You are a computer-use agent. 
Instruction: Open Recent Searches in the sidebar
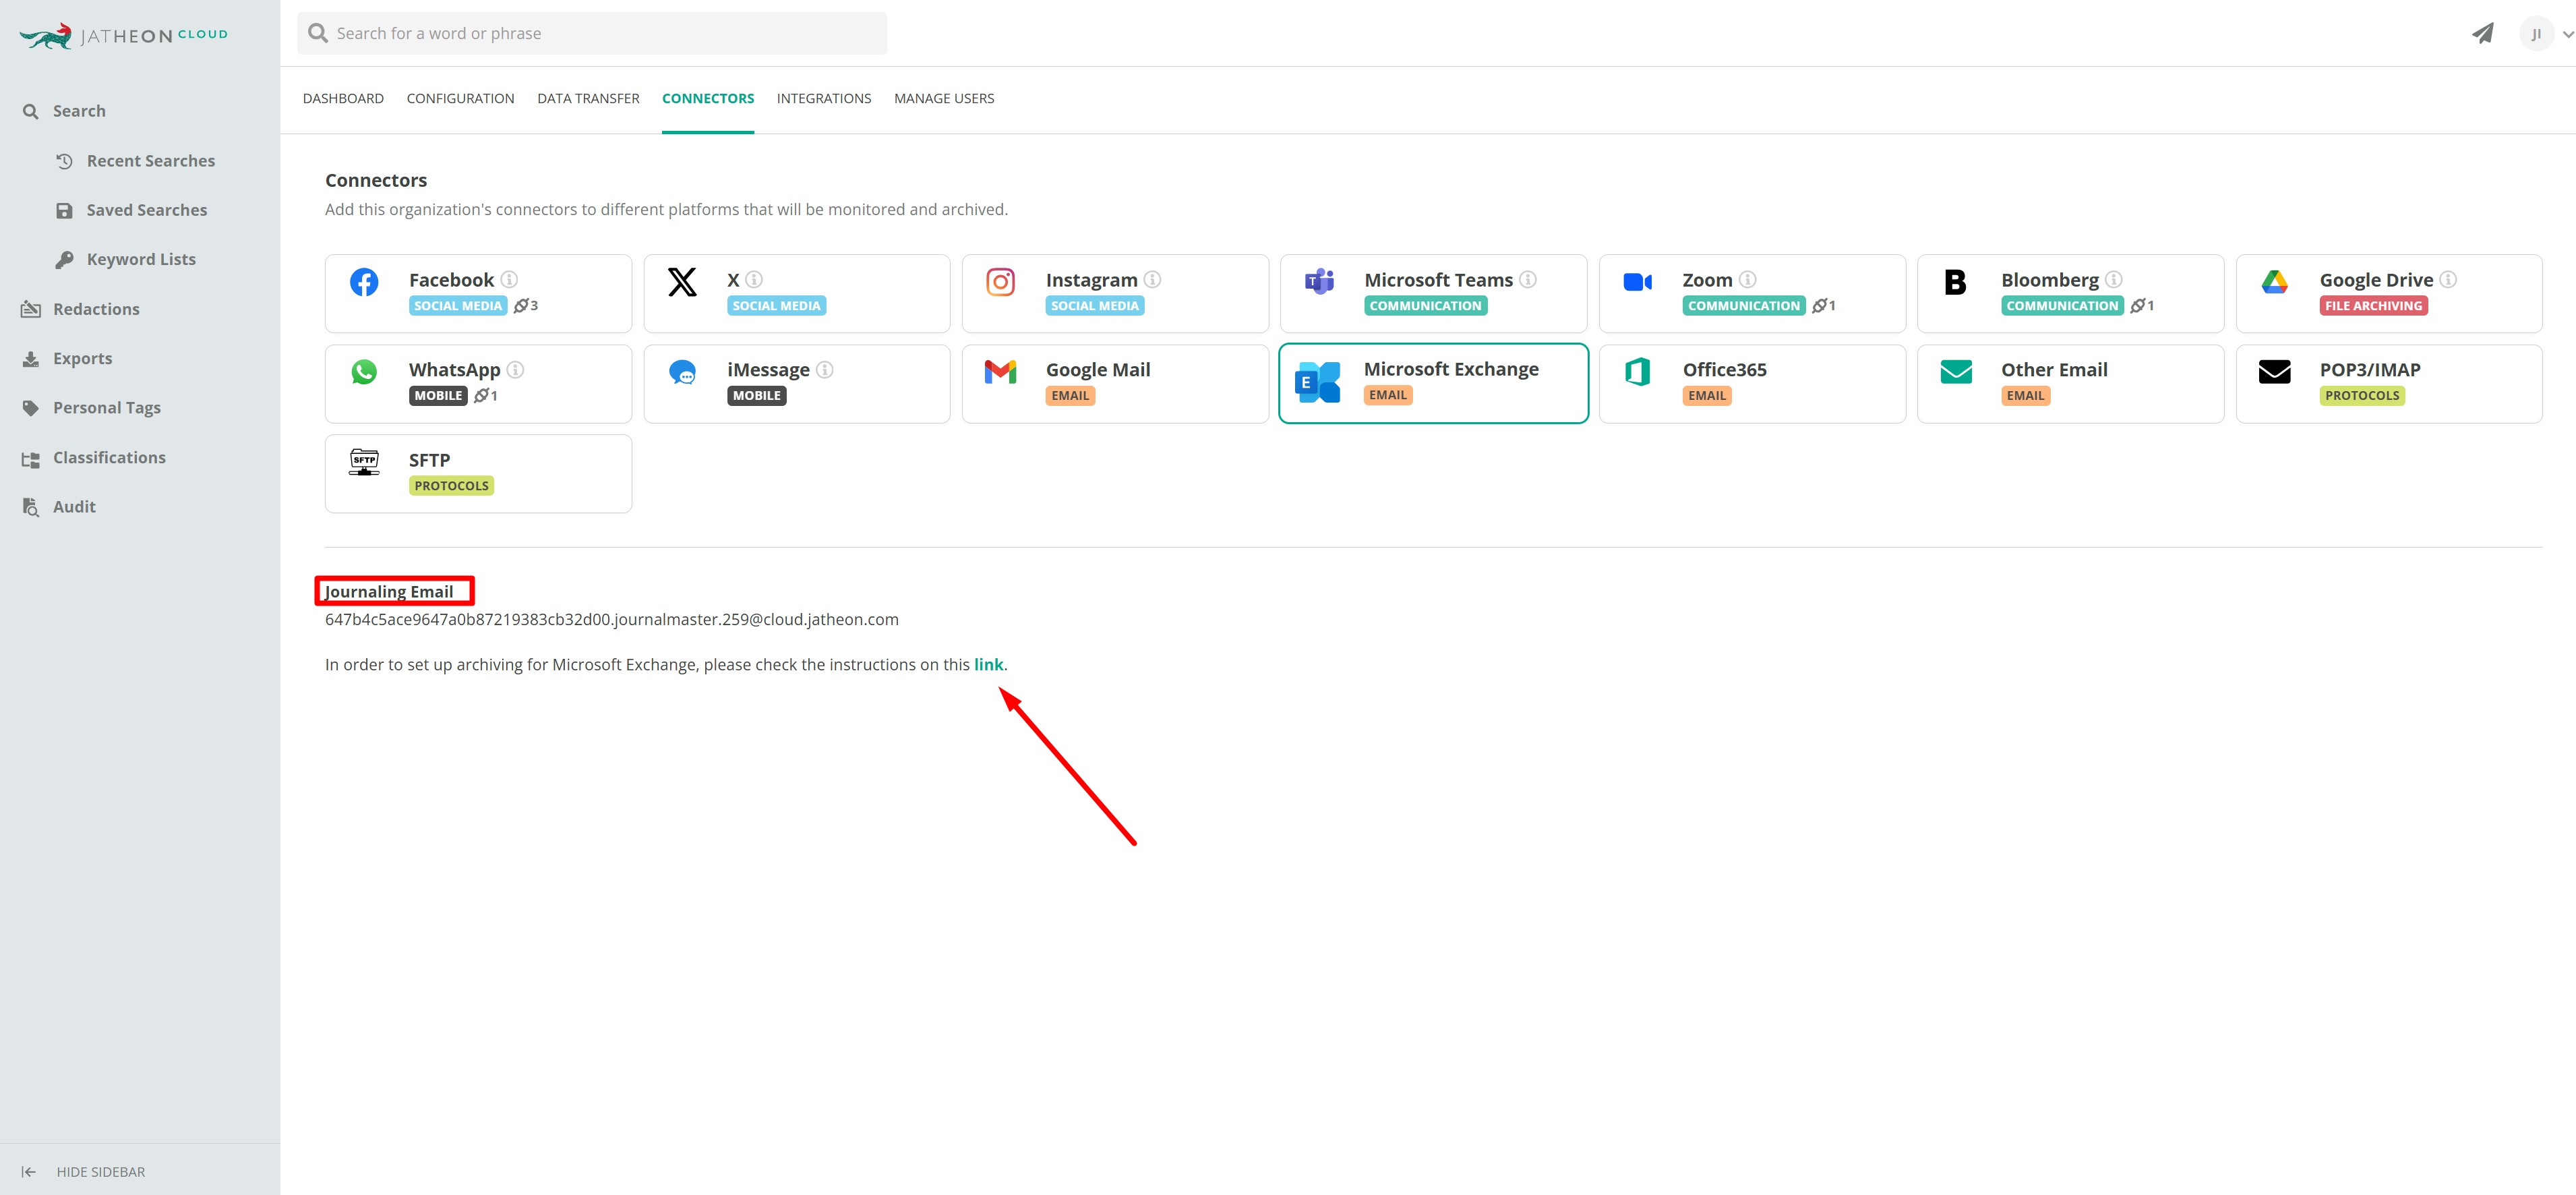pos(151,161)
